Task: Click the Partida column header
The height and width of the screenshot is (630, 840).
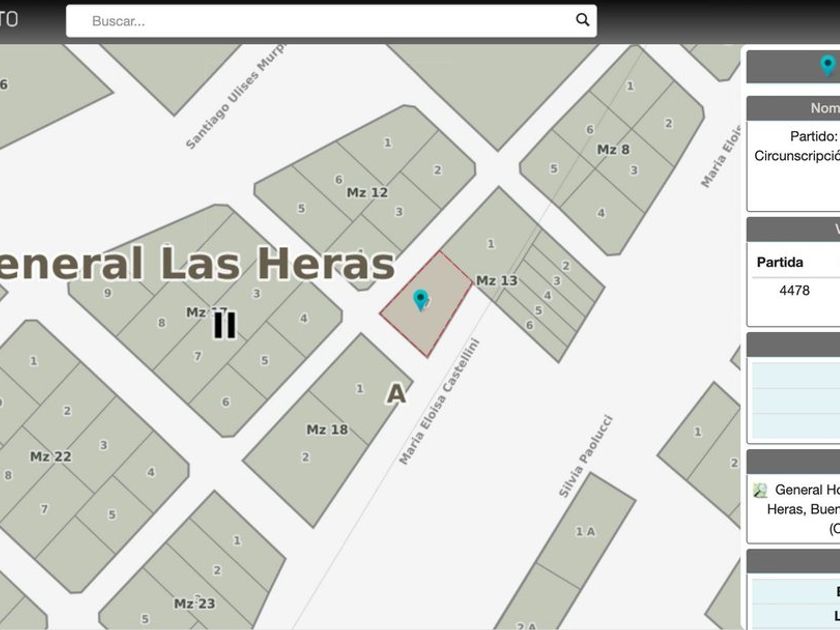Action: 780,262
